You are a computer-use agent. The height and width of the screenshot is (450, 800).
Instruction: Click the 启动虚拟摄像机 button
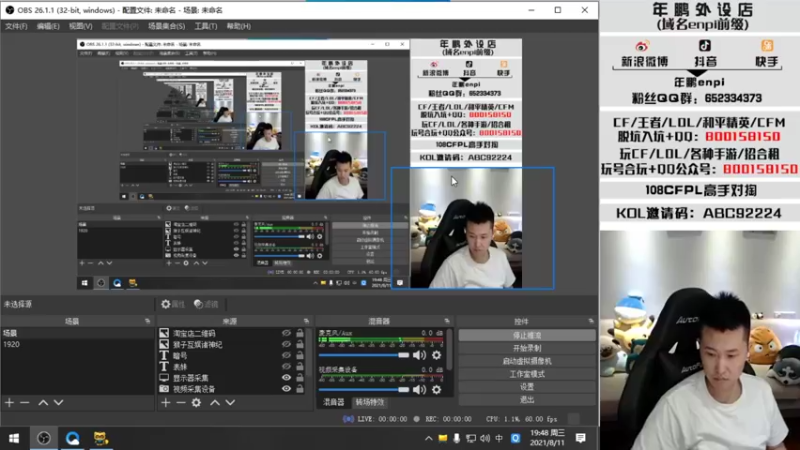click(x=527, y=361)
